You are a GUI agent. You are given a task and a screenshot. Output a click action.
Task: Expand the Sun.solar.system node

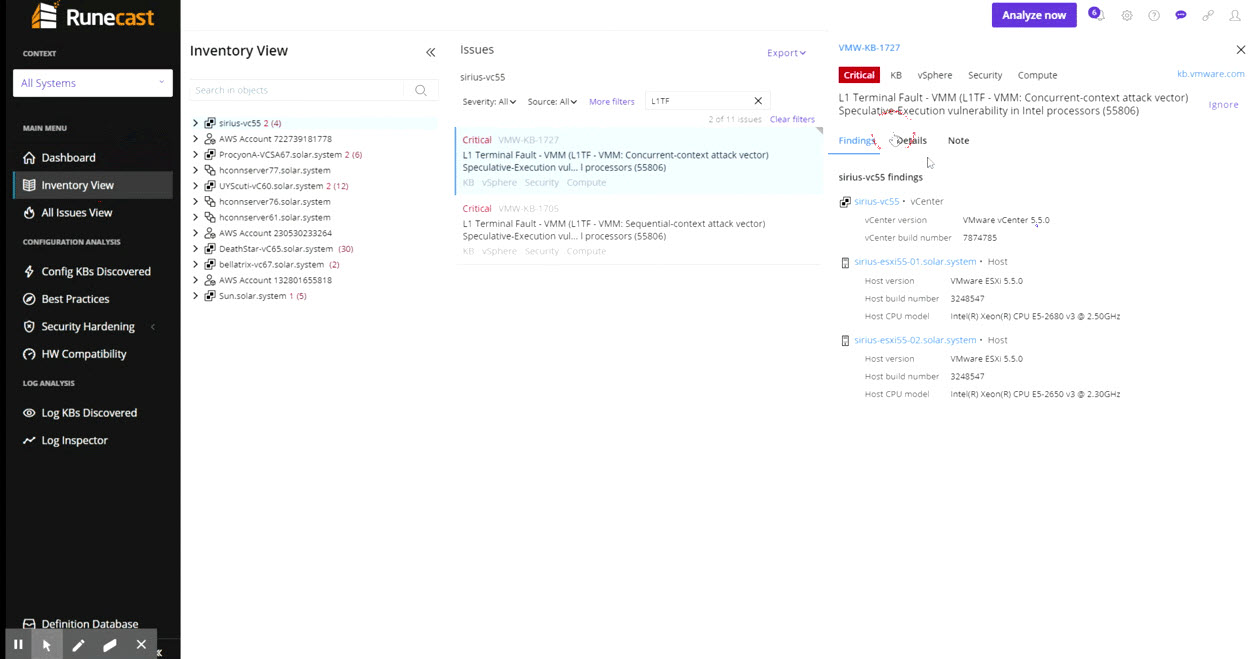click(x=196, y=296)
